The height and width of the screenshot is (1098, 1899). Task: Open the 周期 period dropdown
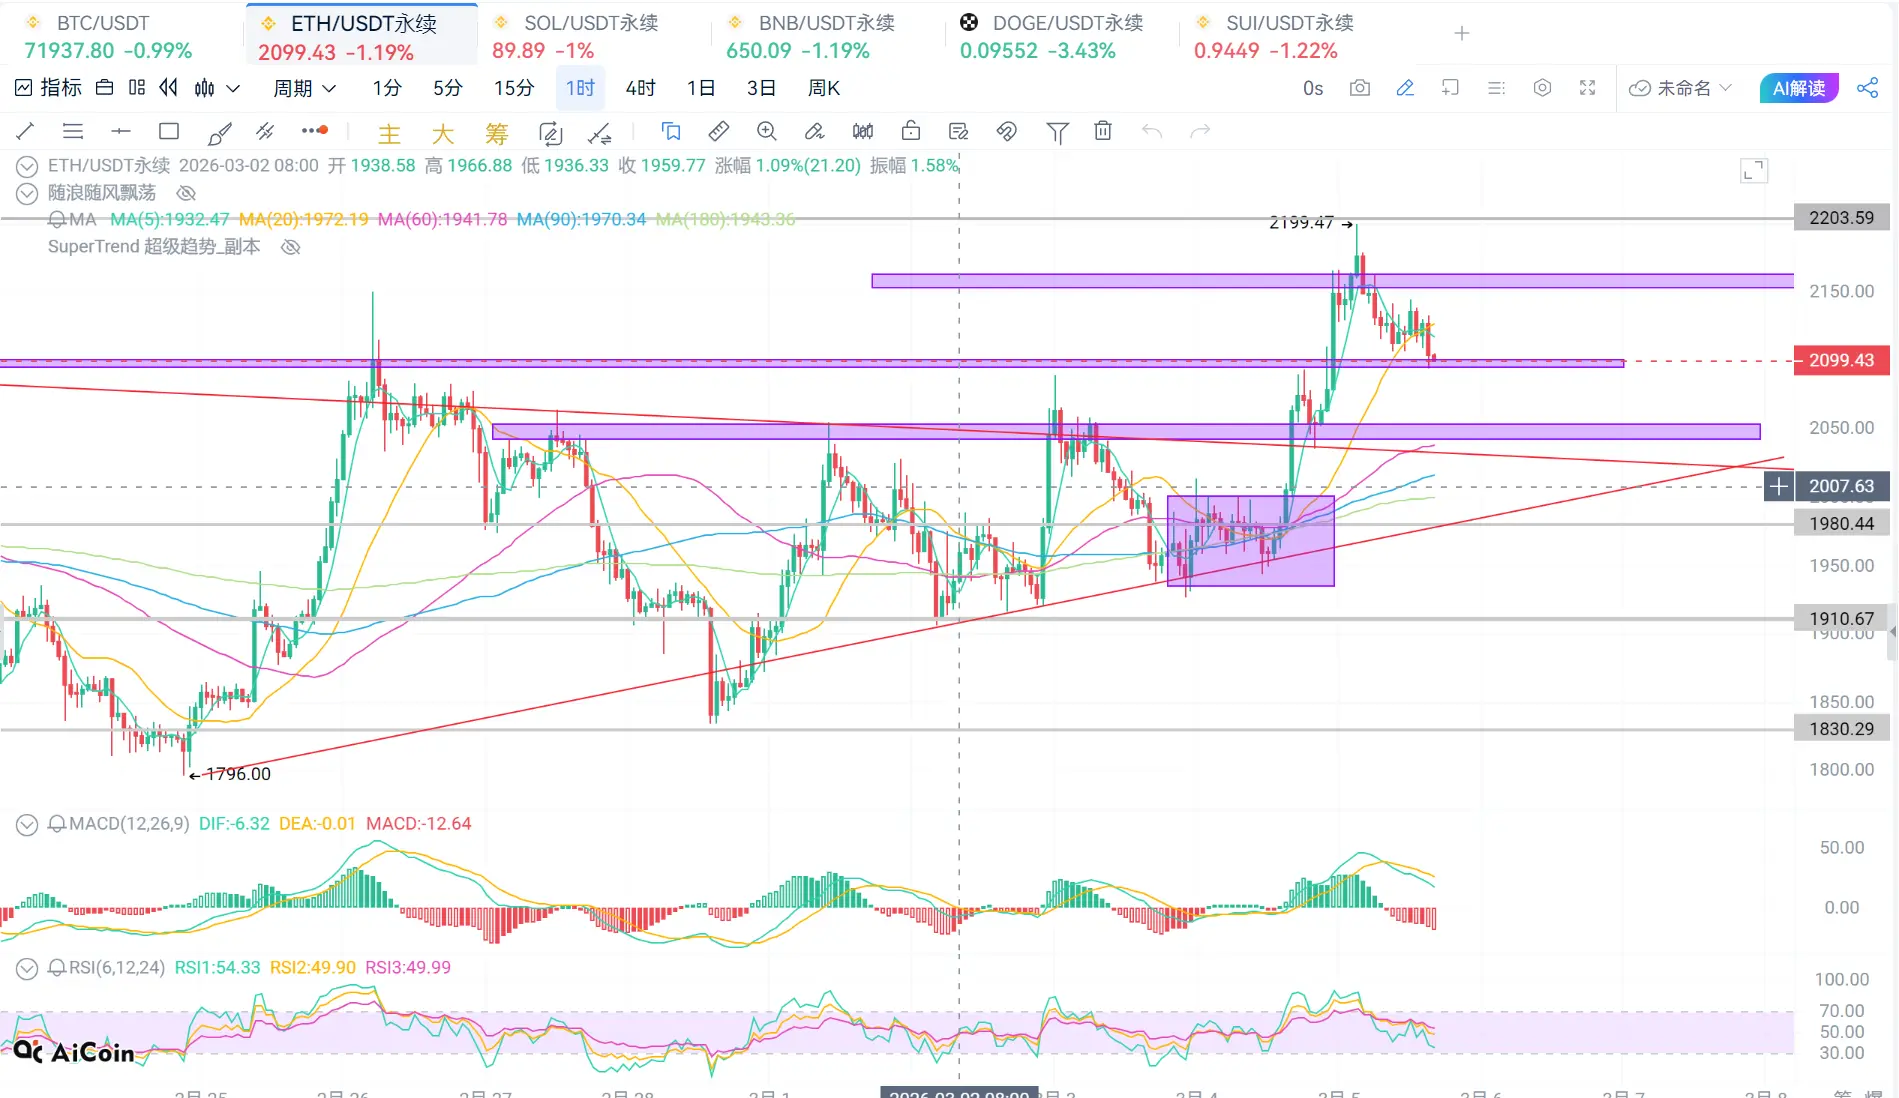point(304,88)
